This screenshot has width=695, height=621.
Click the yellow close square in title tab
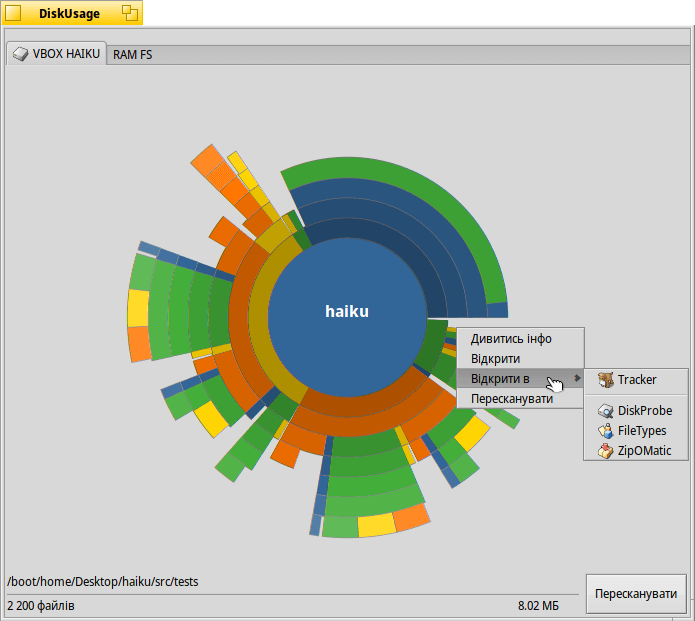click(13, 13)
